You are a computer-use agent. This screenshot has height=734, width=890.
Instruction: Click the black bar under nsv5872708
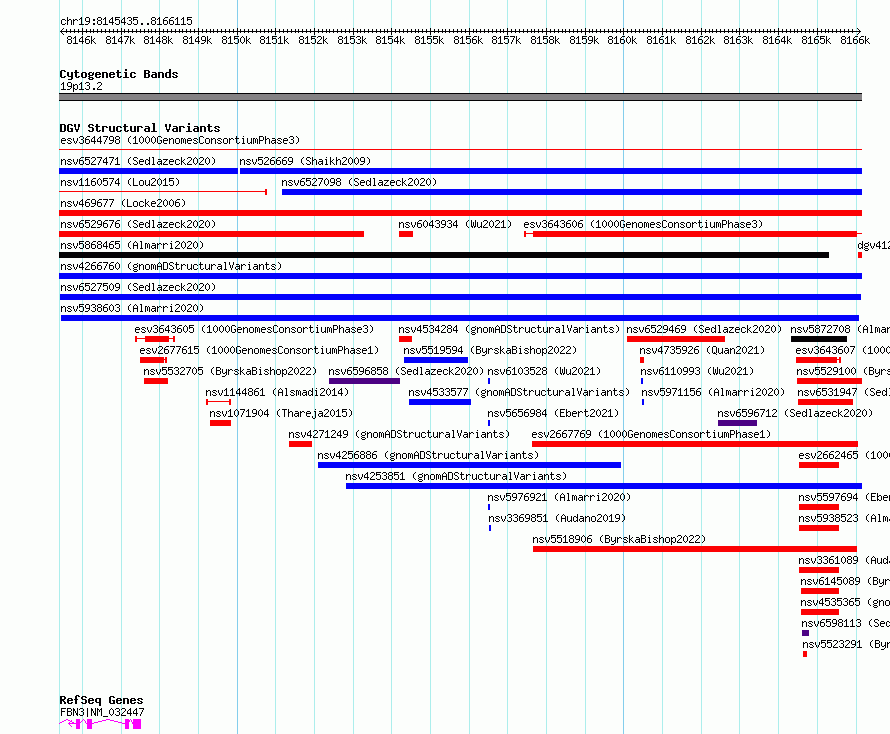(x=819, y=339)
